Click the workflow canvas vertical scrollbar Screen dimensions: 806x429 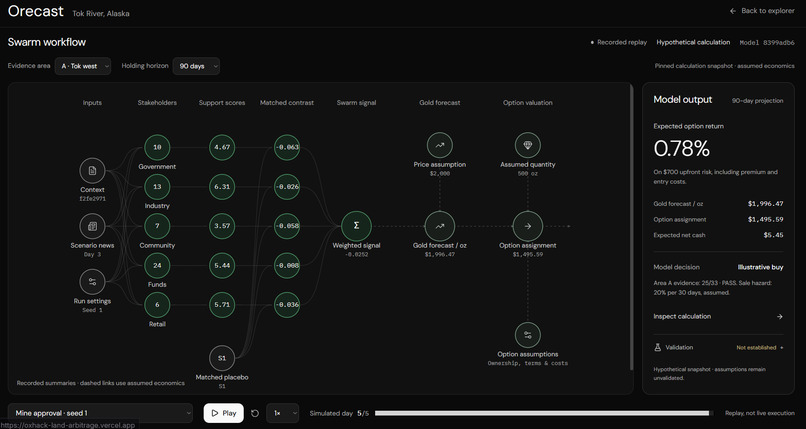(631, 226)
